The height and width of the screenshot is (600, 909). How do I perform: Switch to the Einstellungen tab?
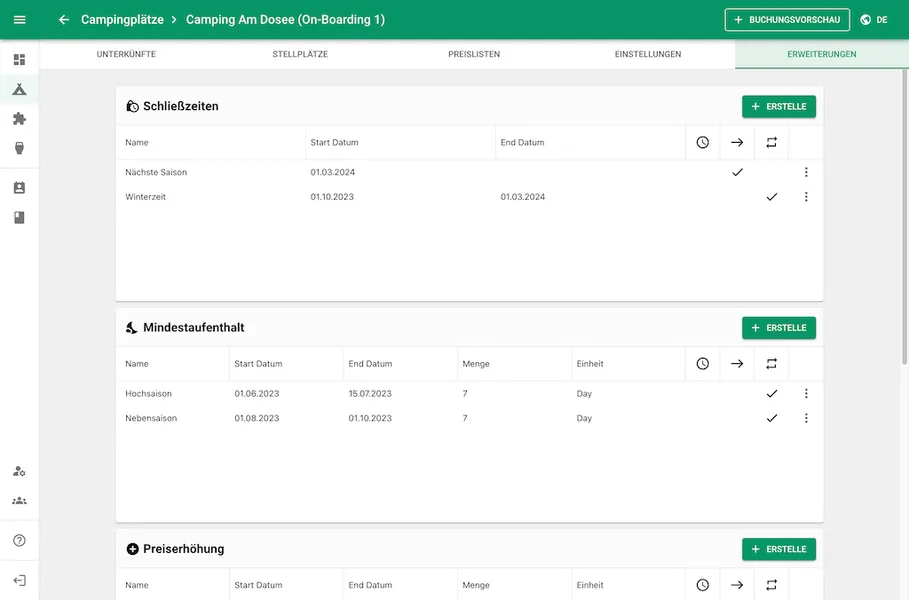point(648,54)
